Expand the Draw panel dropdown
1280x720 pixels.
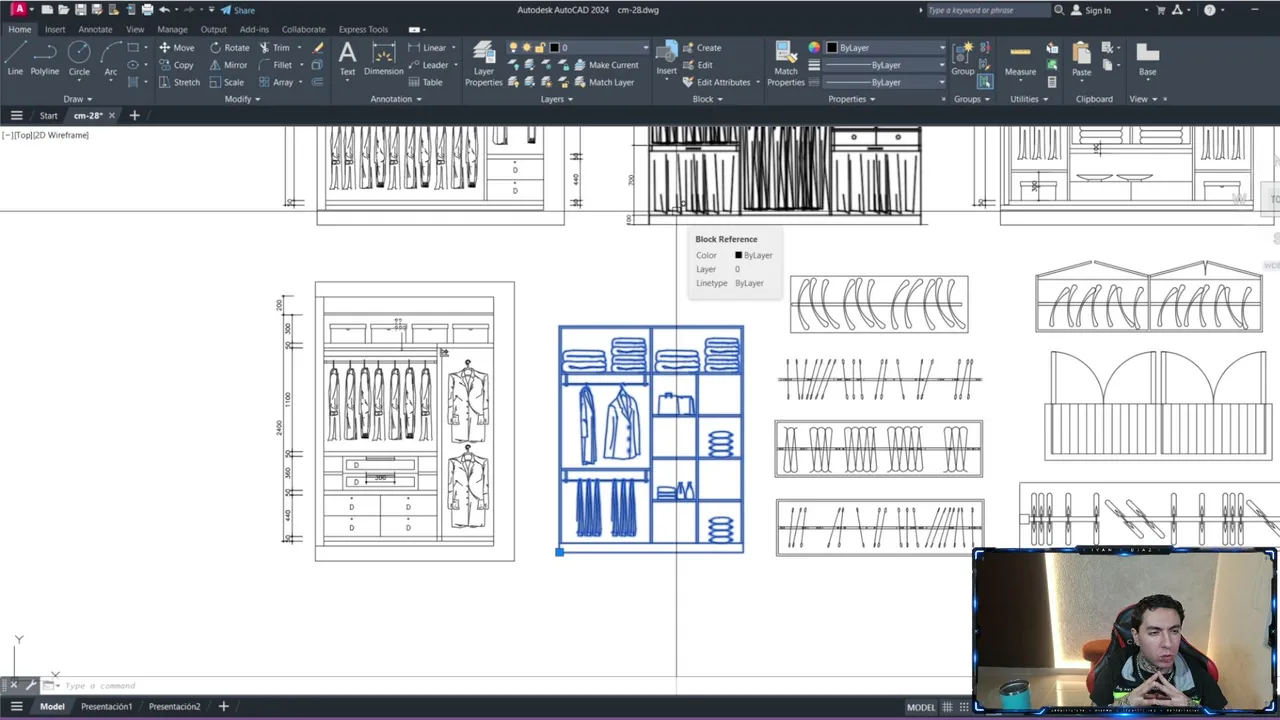click(78, 99)
